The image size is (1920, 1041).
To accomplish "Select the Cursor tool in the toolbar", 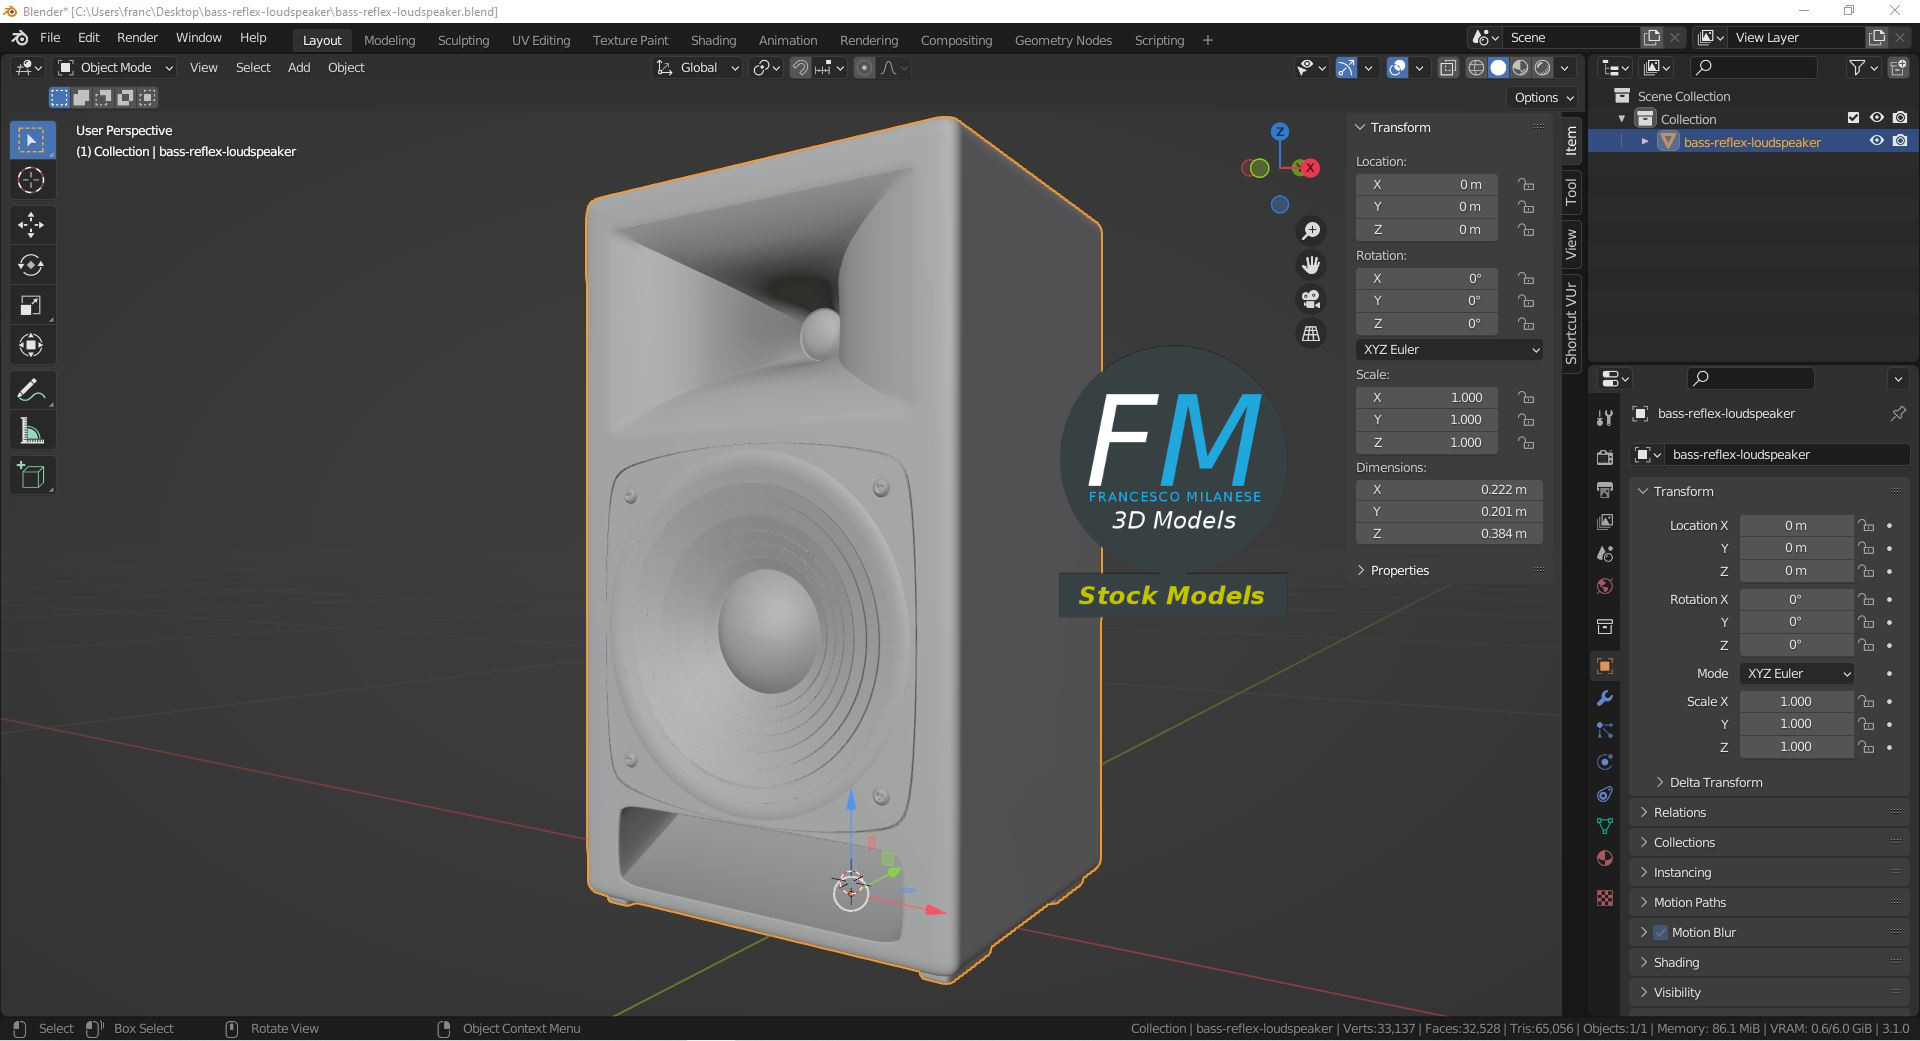I will [x=31, y=180].
